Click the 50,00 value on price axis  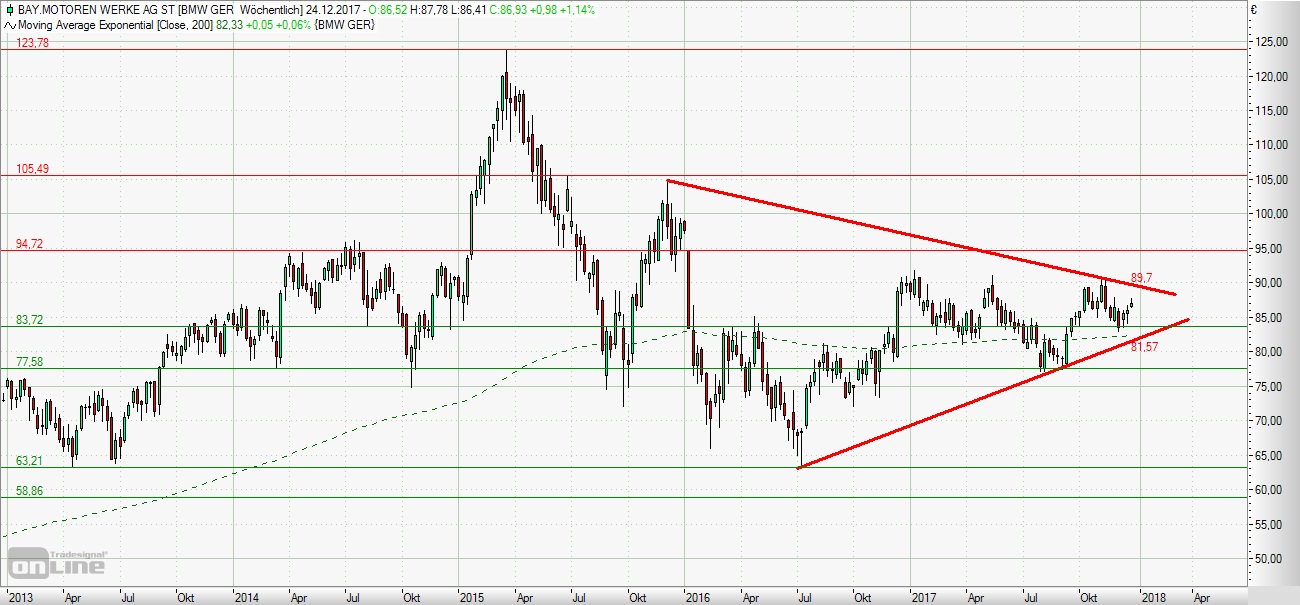pyautogui.click(x=1272, y=558)
